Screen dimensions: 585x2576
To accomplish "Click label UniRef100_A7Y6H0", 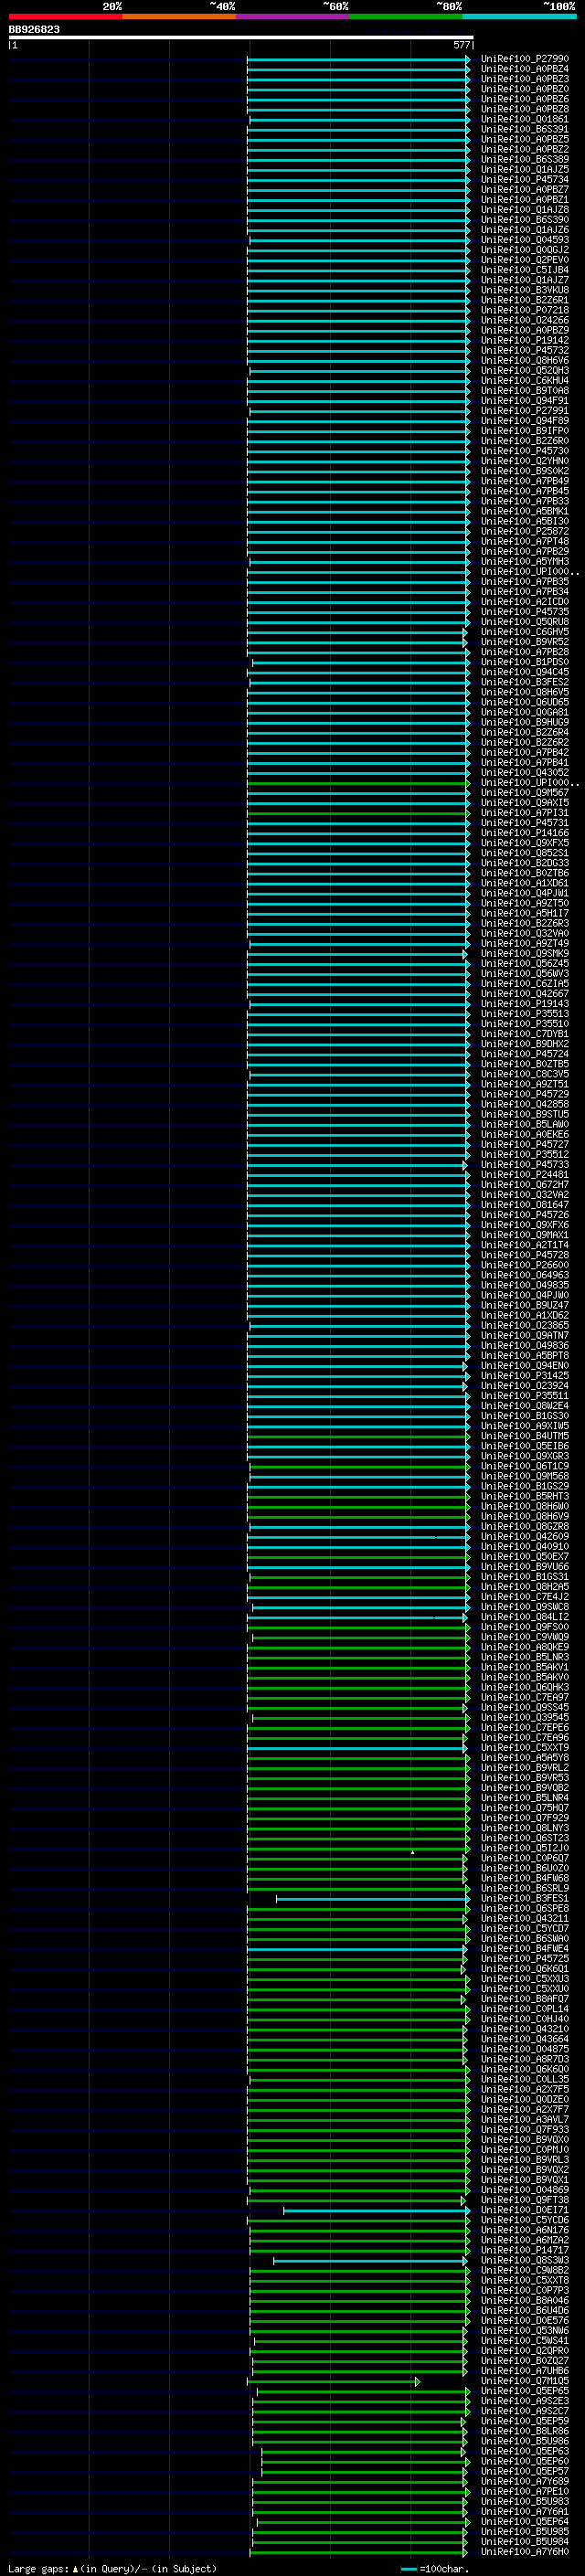I will pyautogui.click(x=524, y=2552).
